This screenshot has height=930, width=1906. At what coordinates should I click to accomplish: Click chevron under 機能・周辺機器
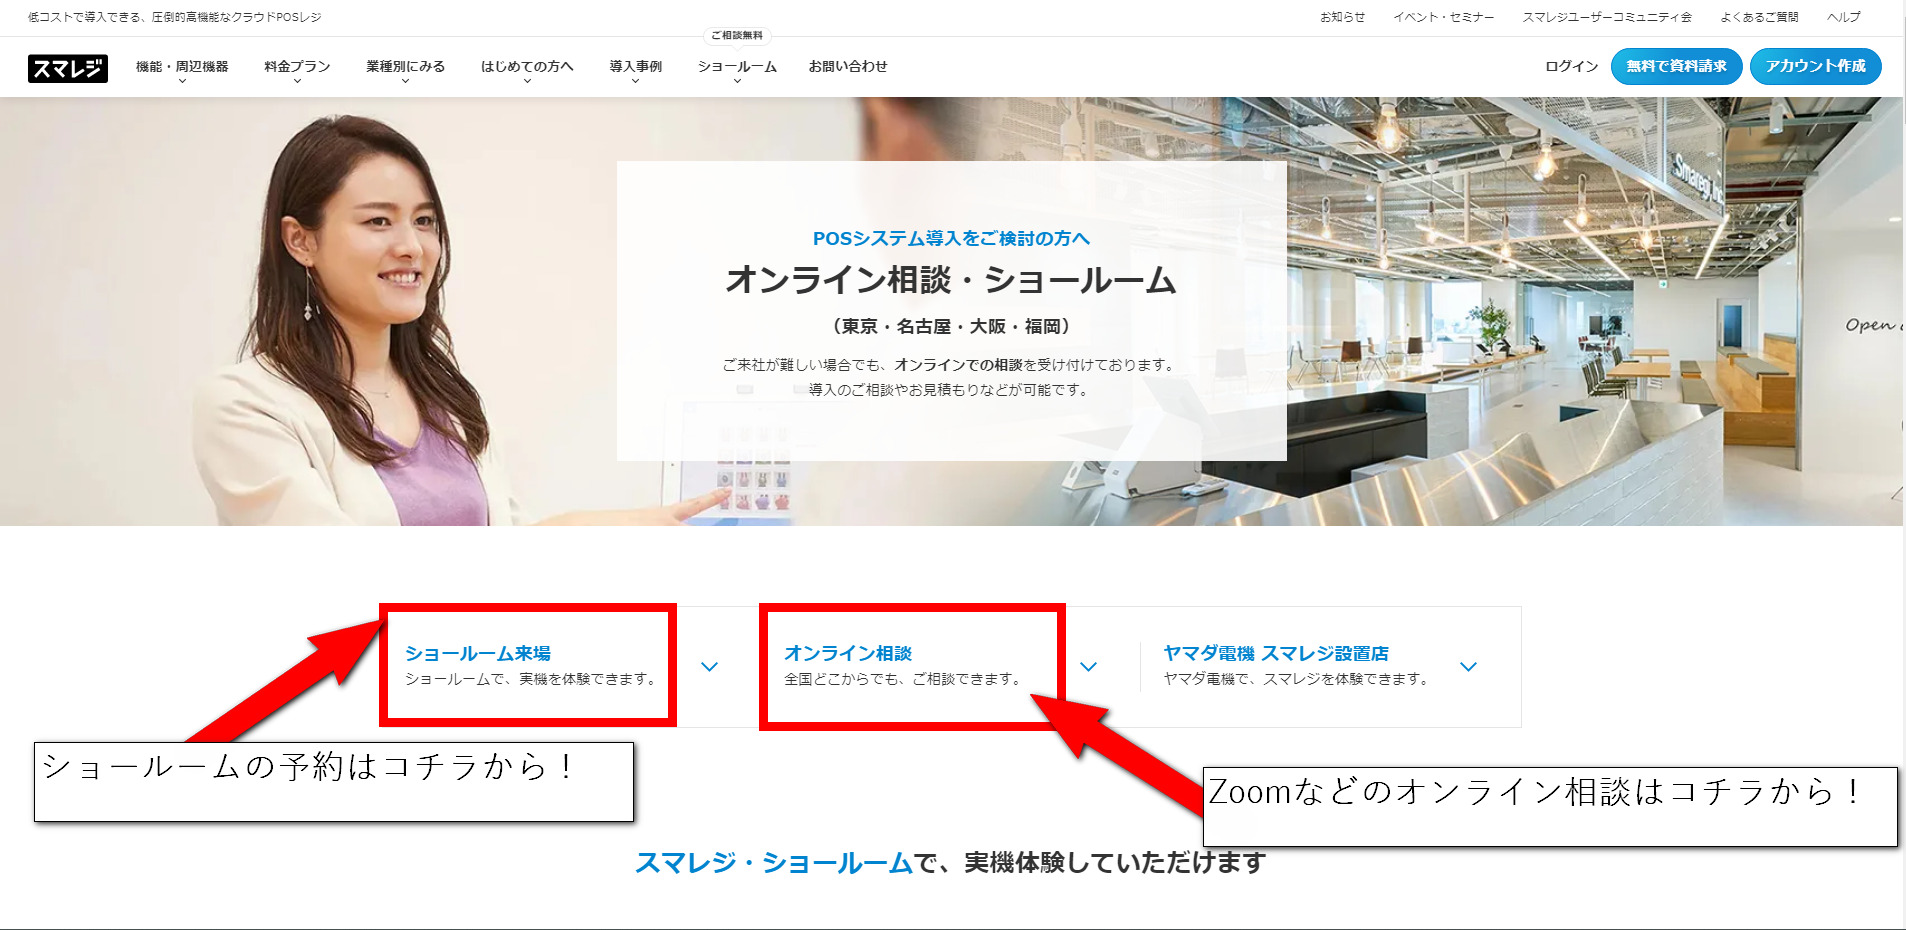point(182,81)
